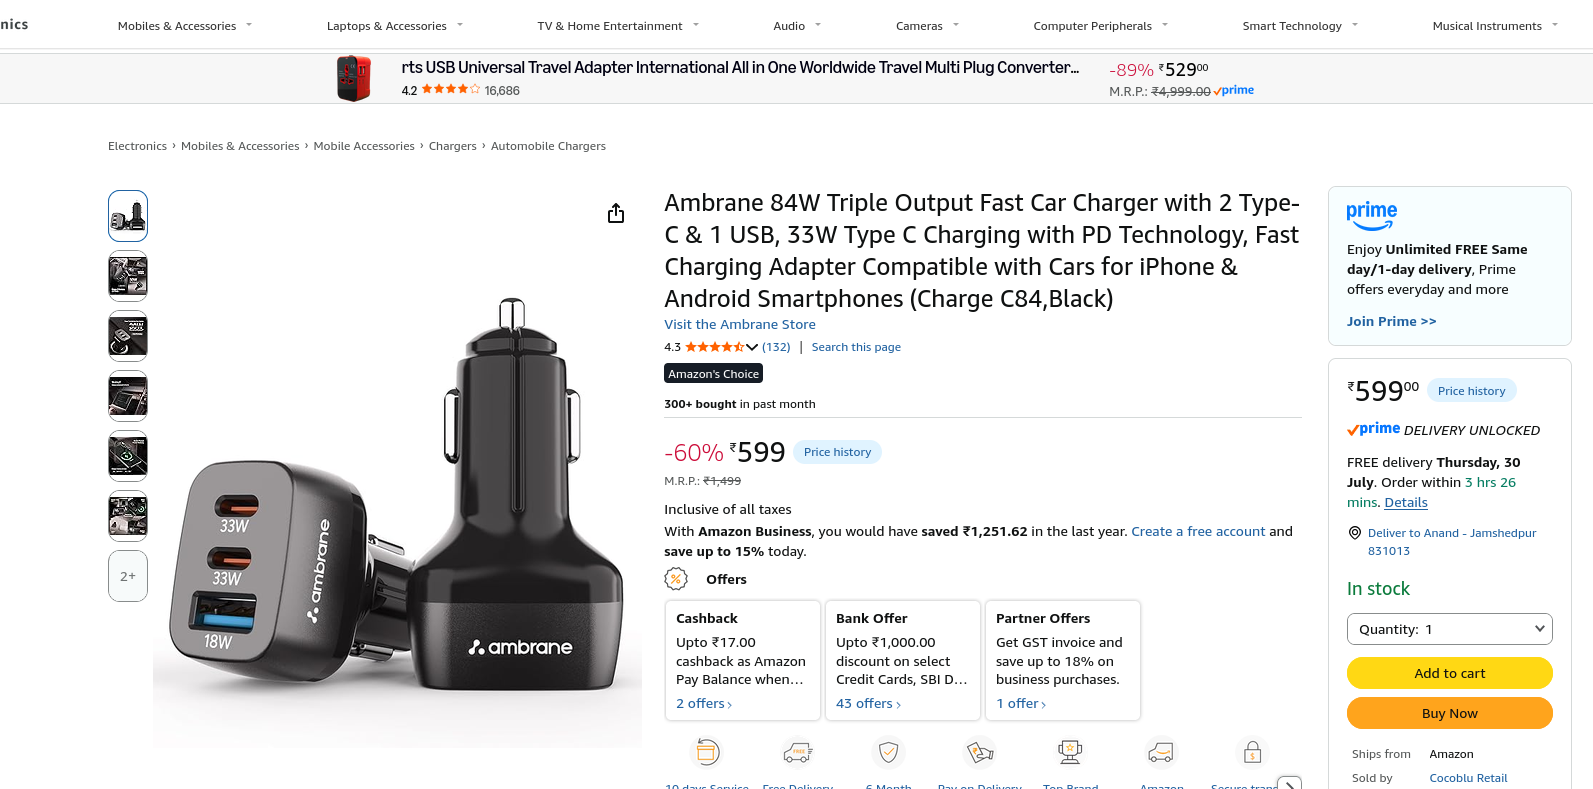The image size is (1593, 789).
Task: Click the Free Delivery truck icon
Action: click(797, 751)
